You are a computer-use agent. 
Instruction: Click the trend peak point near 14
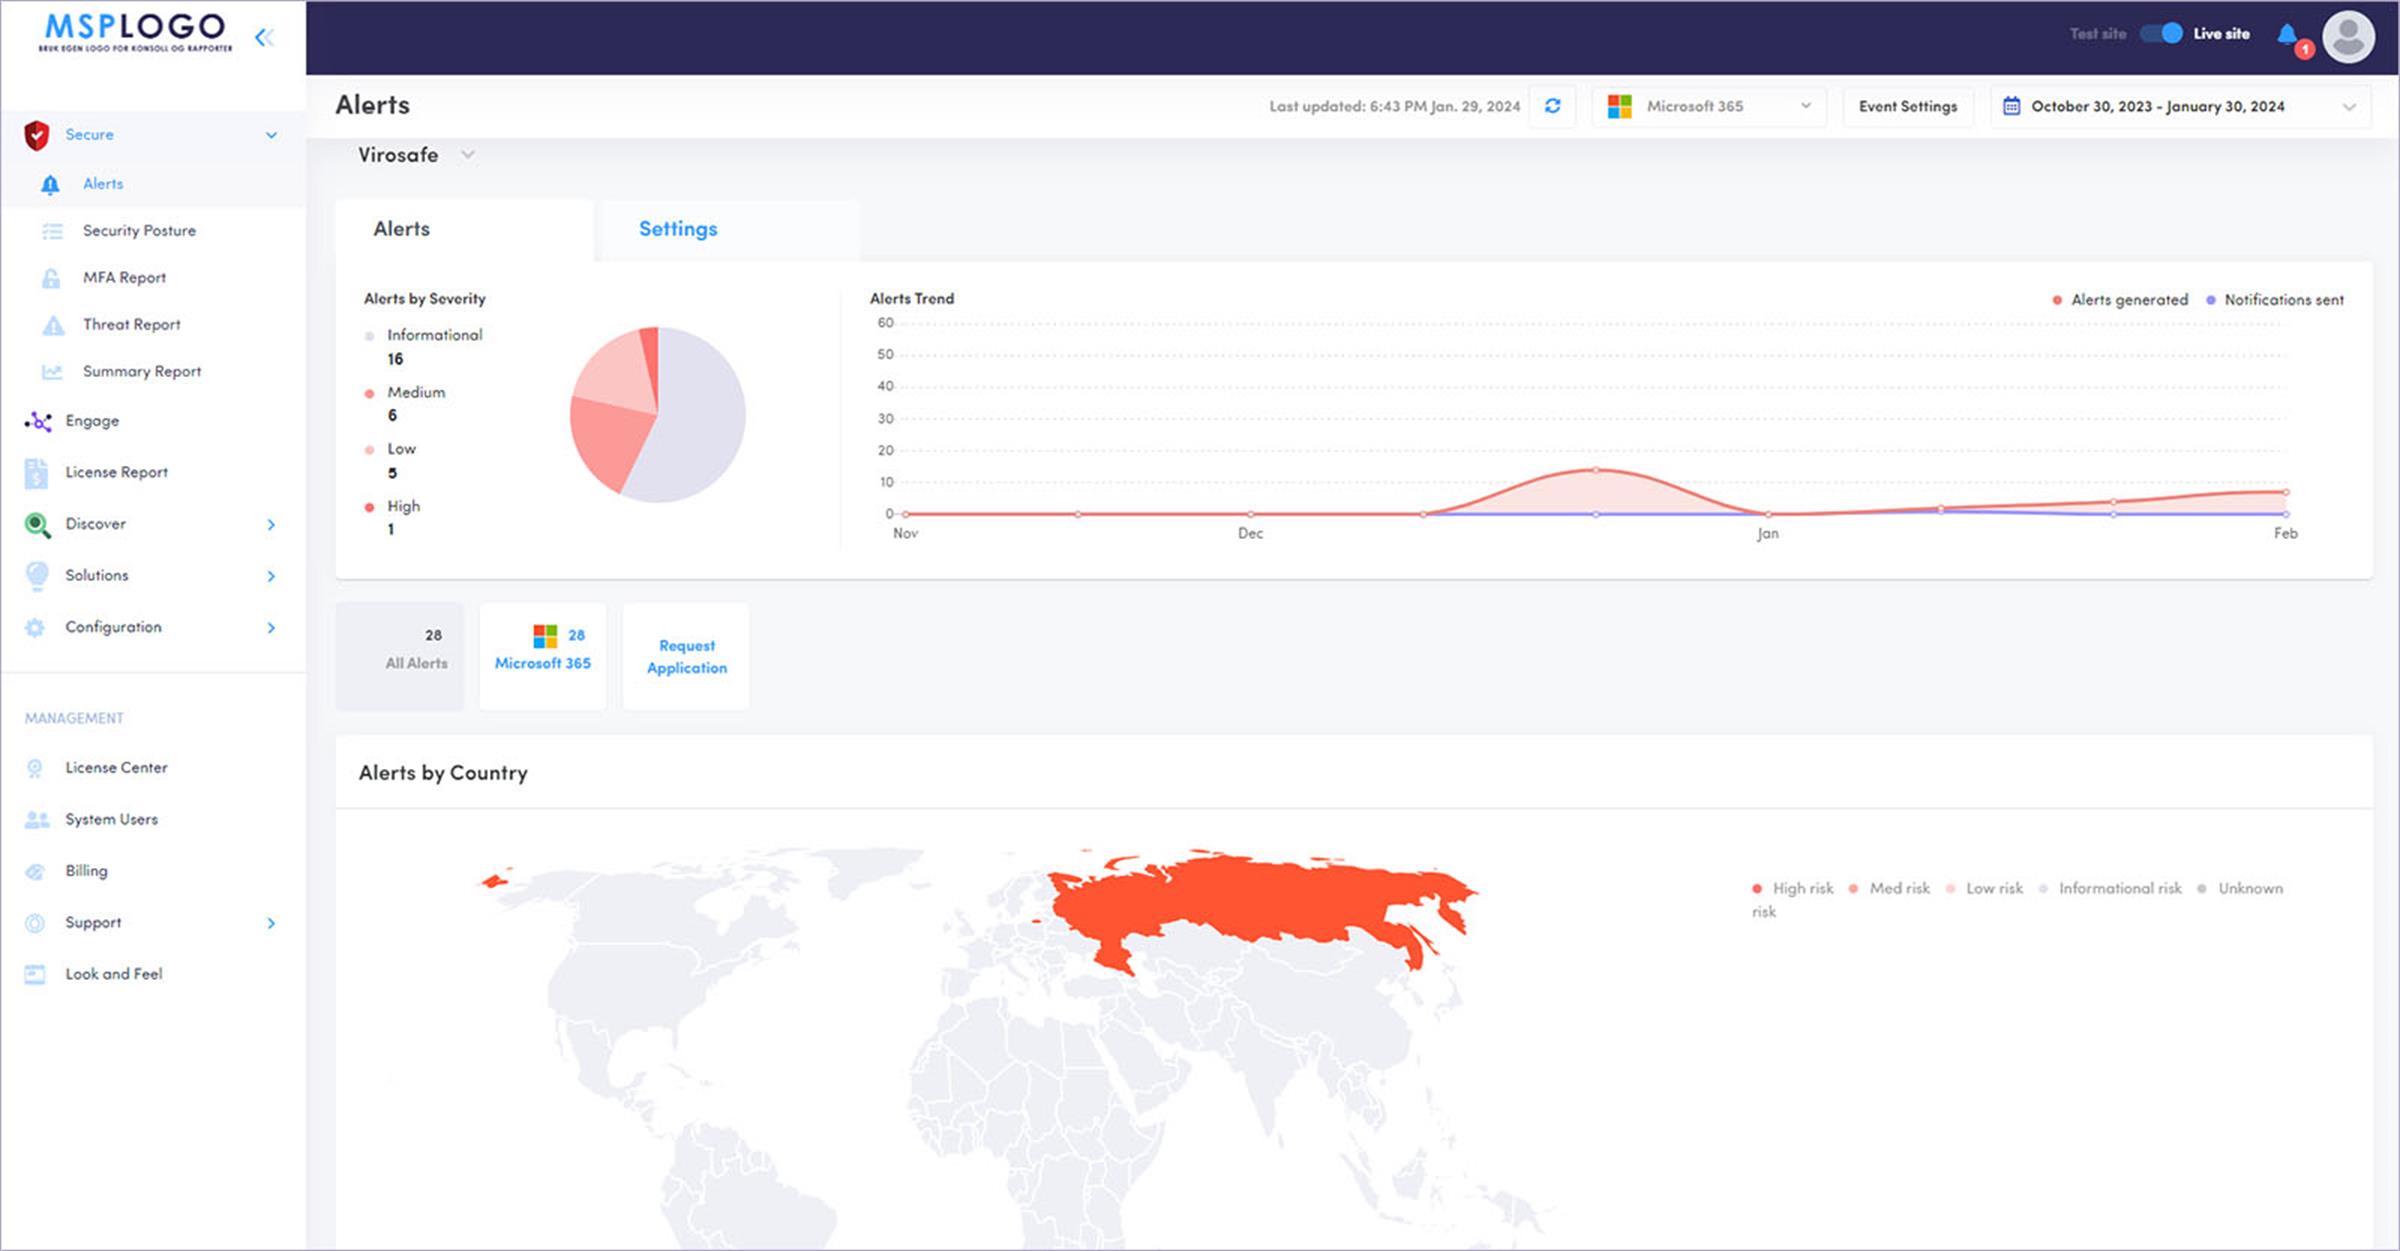tap(1596, 470)
